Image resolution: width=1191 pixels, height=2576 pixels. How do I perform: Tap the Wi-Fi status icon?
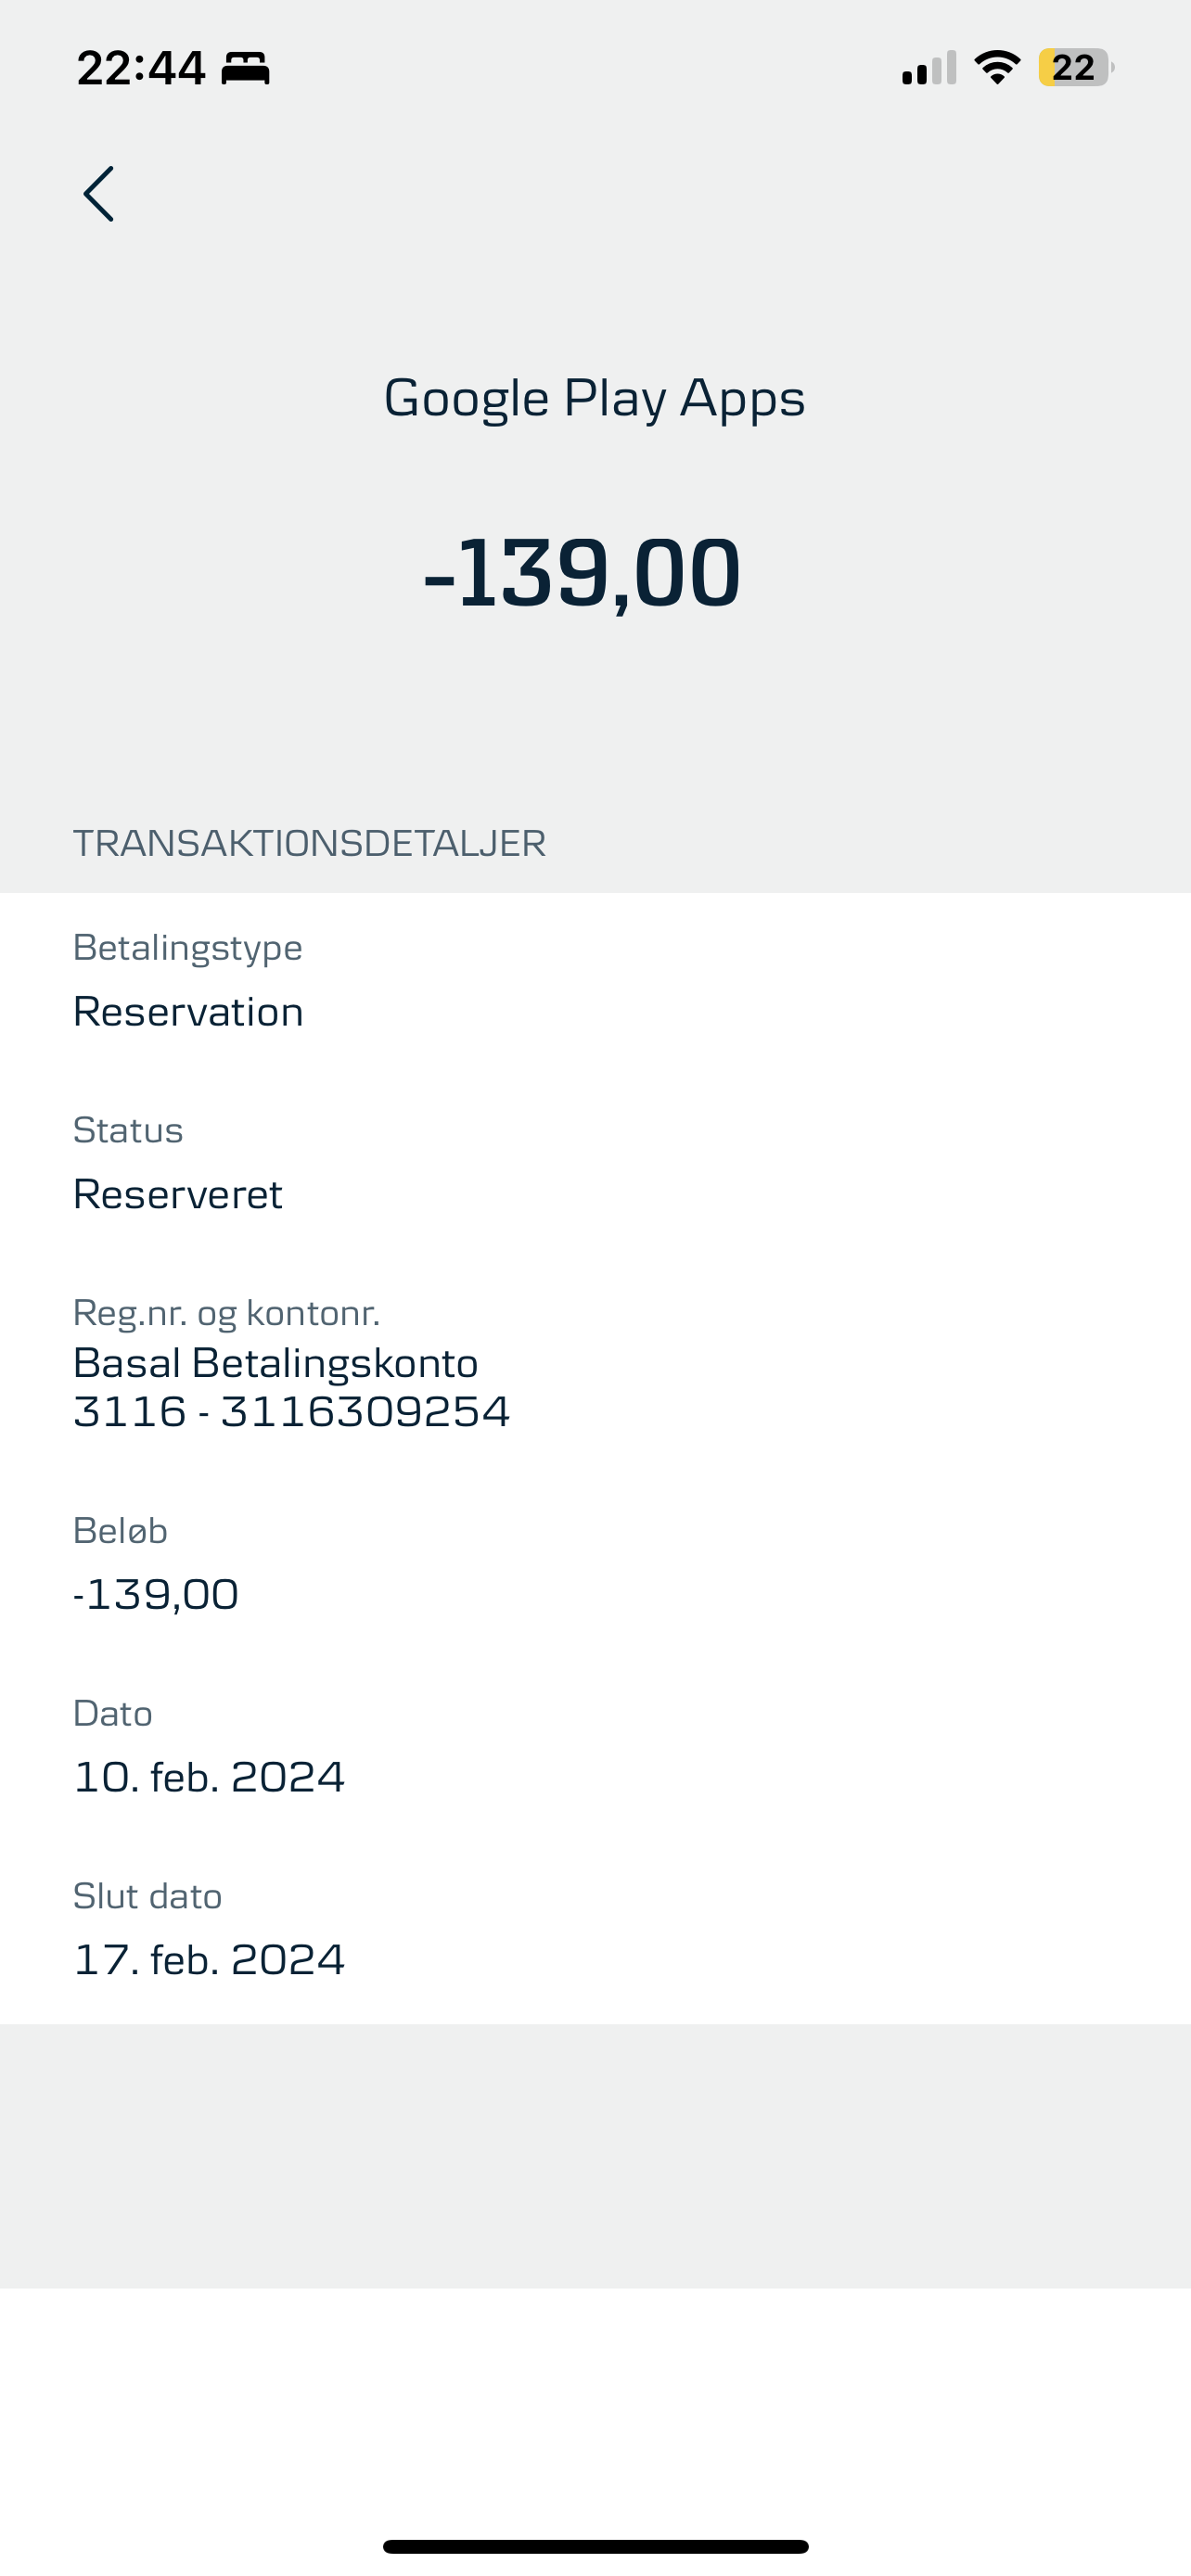tap(996, 68)
